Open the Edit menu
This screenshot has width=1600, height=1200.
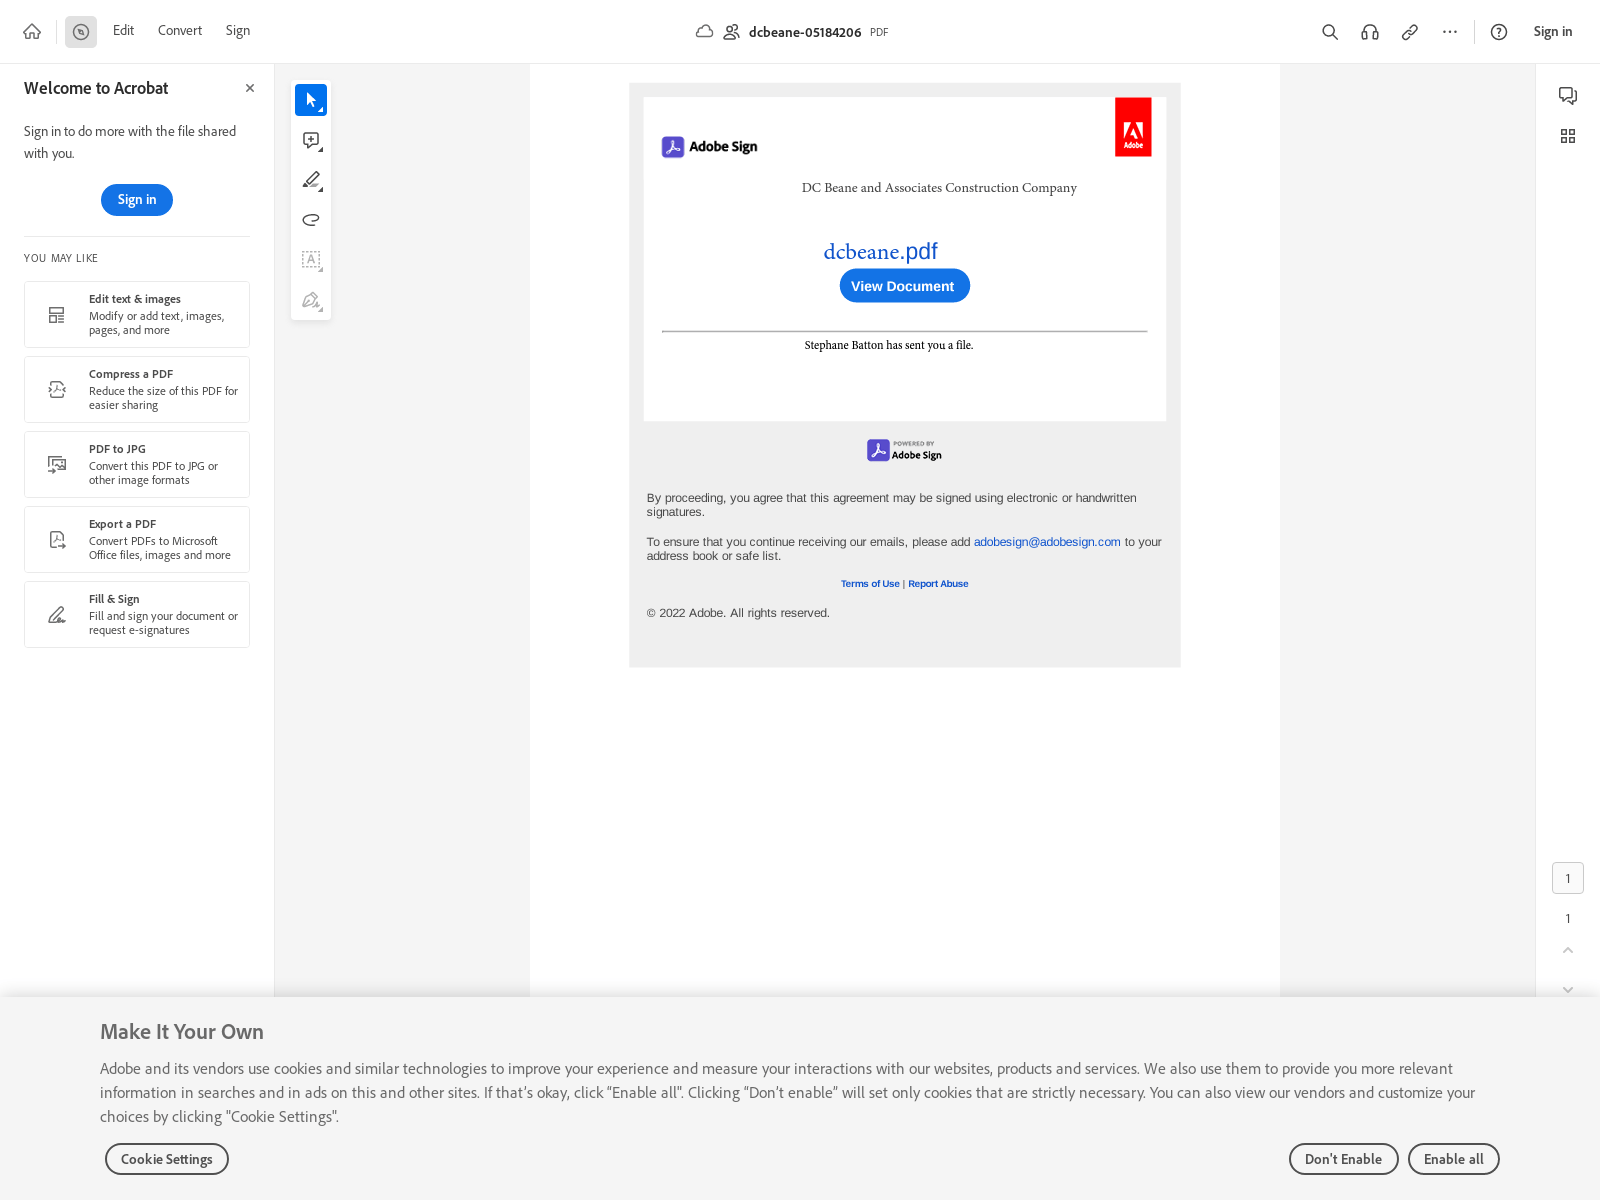[x=123, y=31]
